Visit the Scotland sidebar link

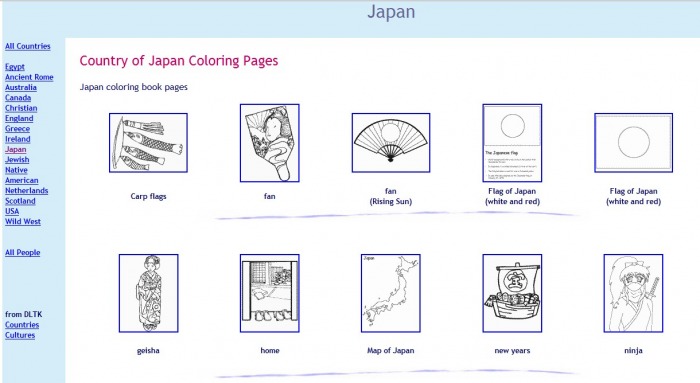[20, 201]
